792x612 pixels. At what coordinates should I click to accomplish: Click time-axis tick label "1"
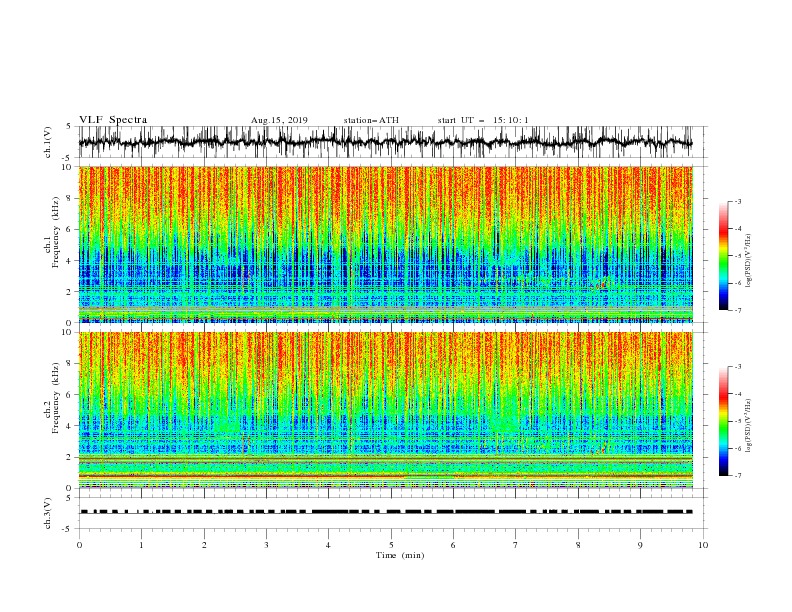141,545
